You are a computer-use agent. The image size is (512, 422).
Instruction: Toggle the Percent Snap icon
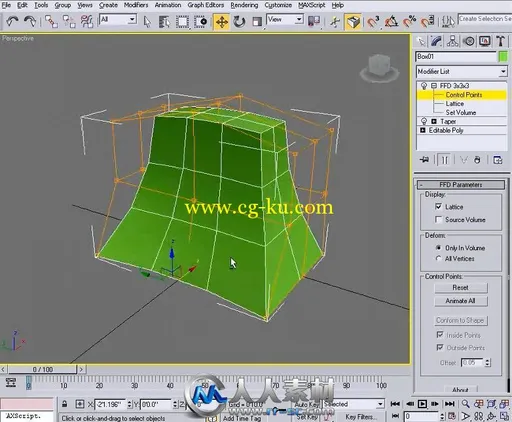click(409, 22)
